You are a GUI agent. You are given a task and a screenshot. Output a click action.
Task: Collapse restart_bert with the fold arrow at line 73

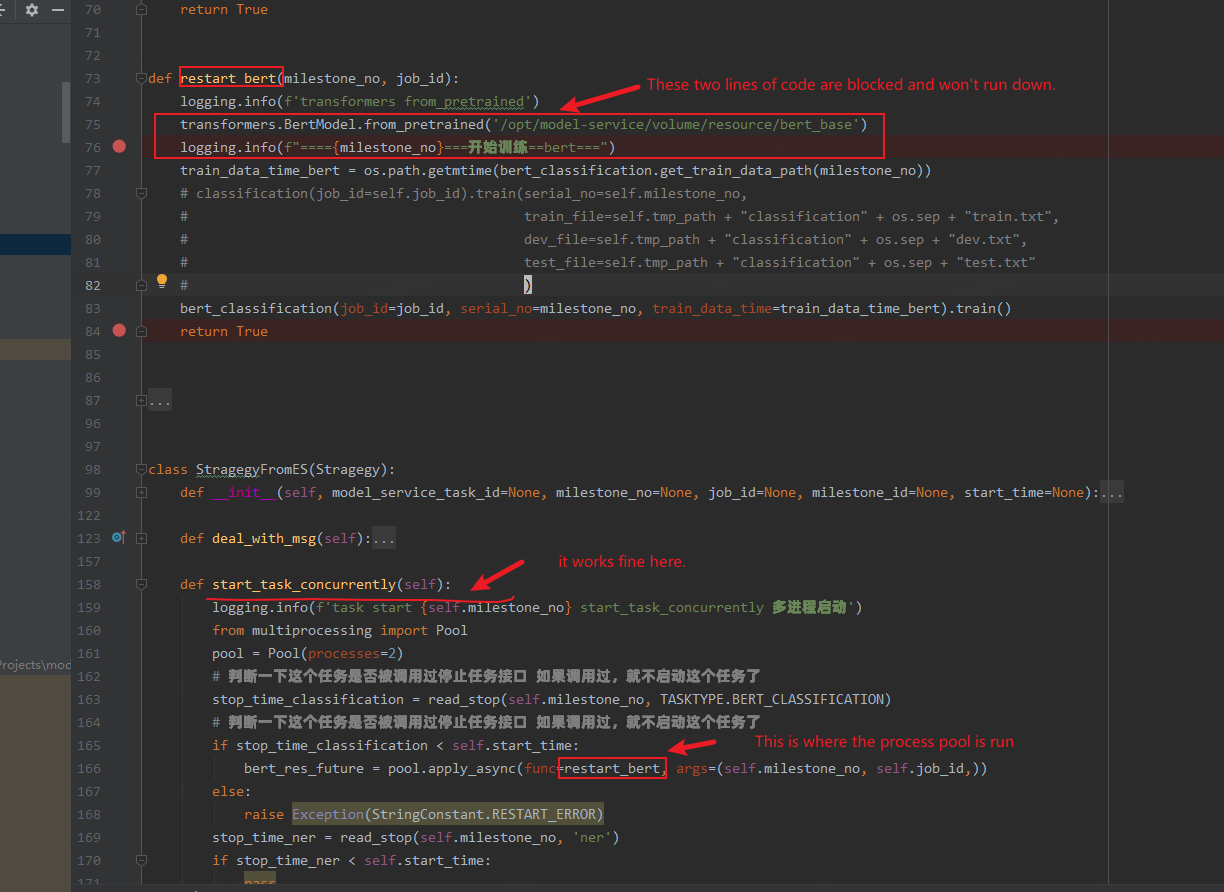[x=141, y=77]
